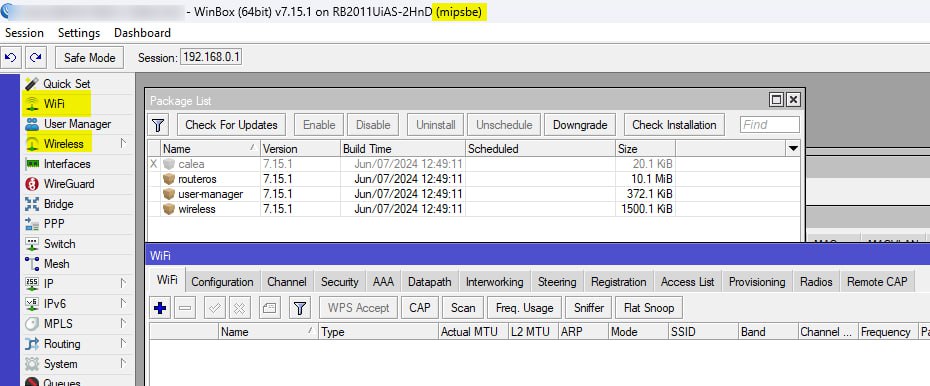The width and height of the screenshot is (930, 386).
Task: Open the Routing sidebar menu
Action: coord(62,344)
